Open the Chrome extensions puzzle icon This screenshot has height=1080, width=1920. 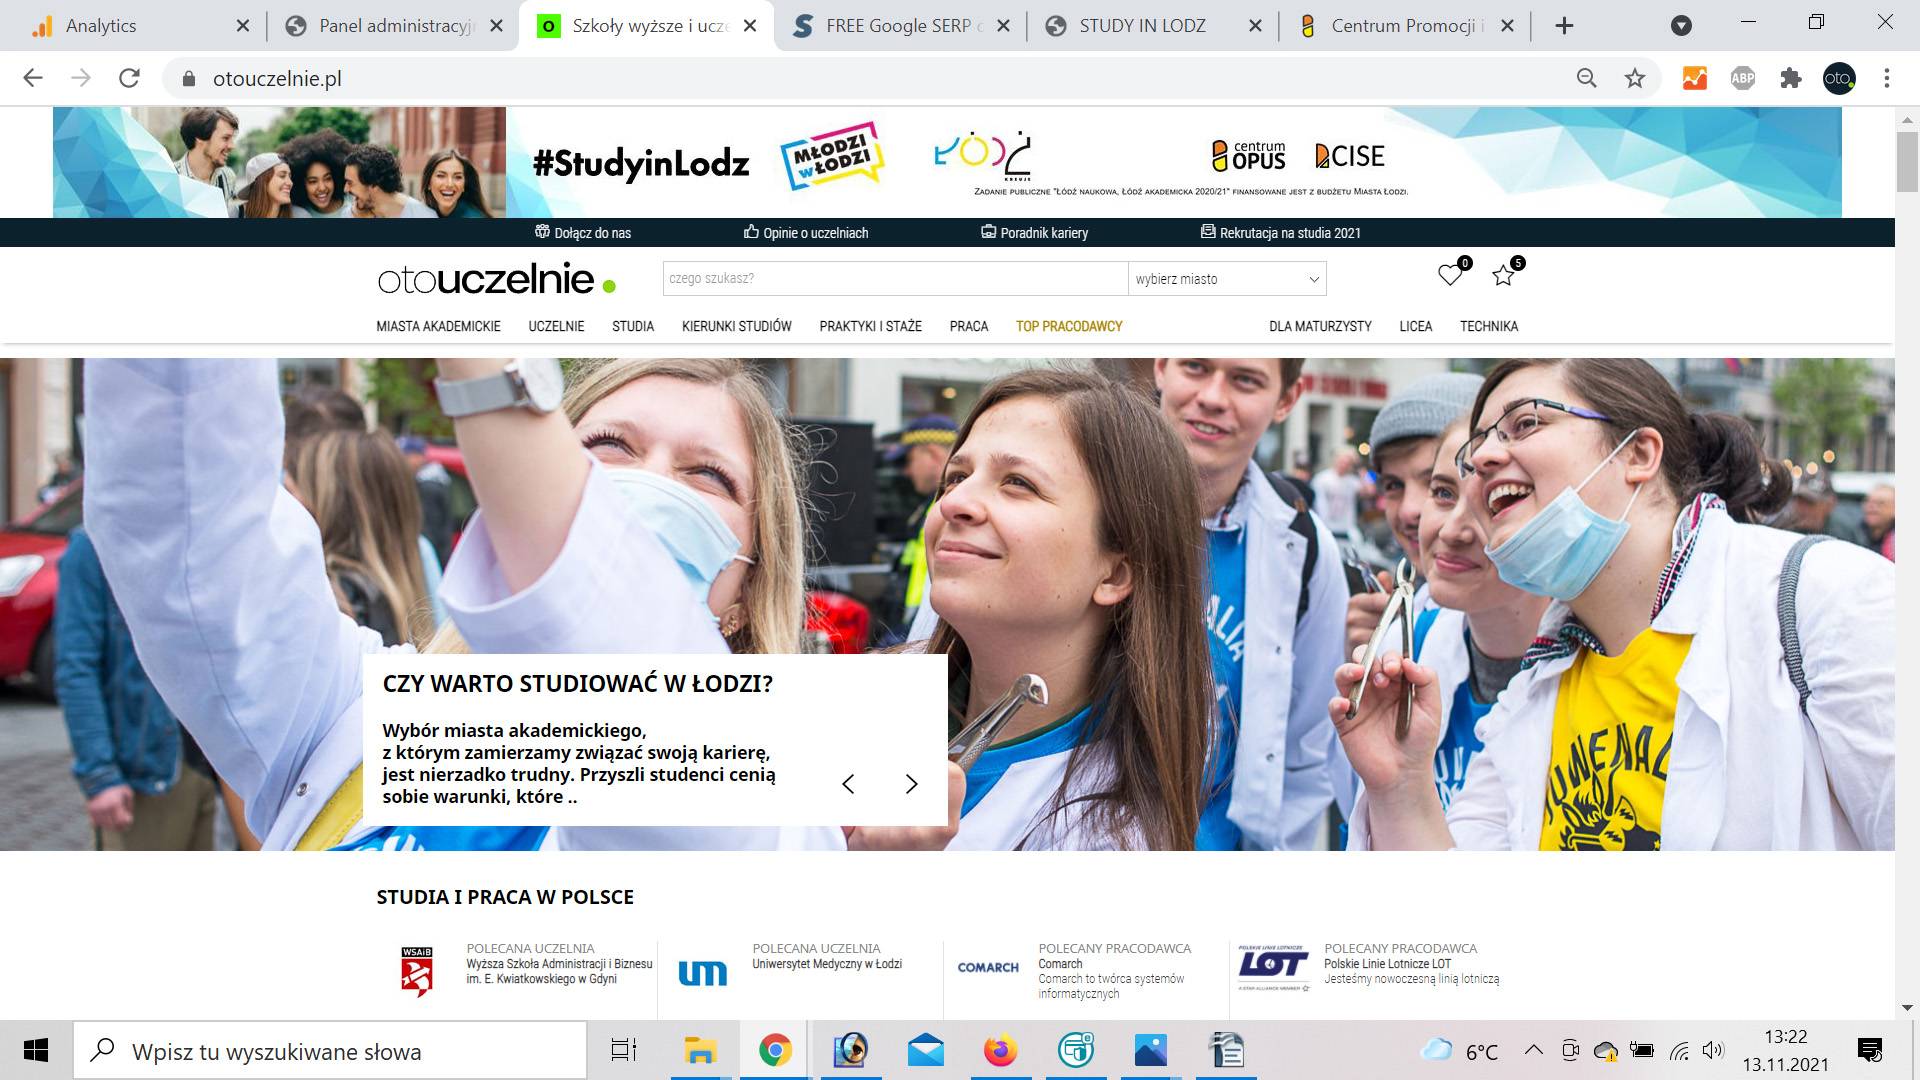pyautogui.click(x=1791, y=78)
